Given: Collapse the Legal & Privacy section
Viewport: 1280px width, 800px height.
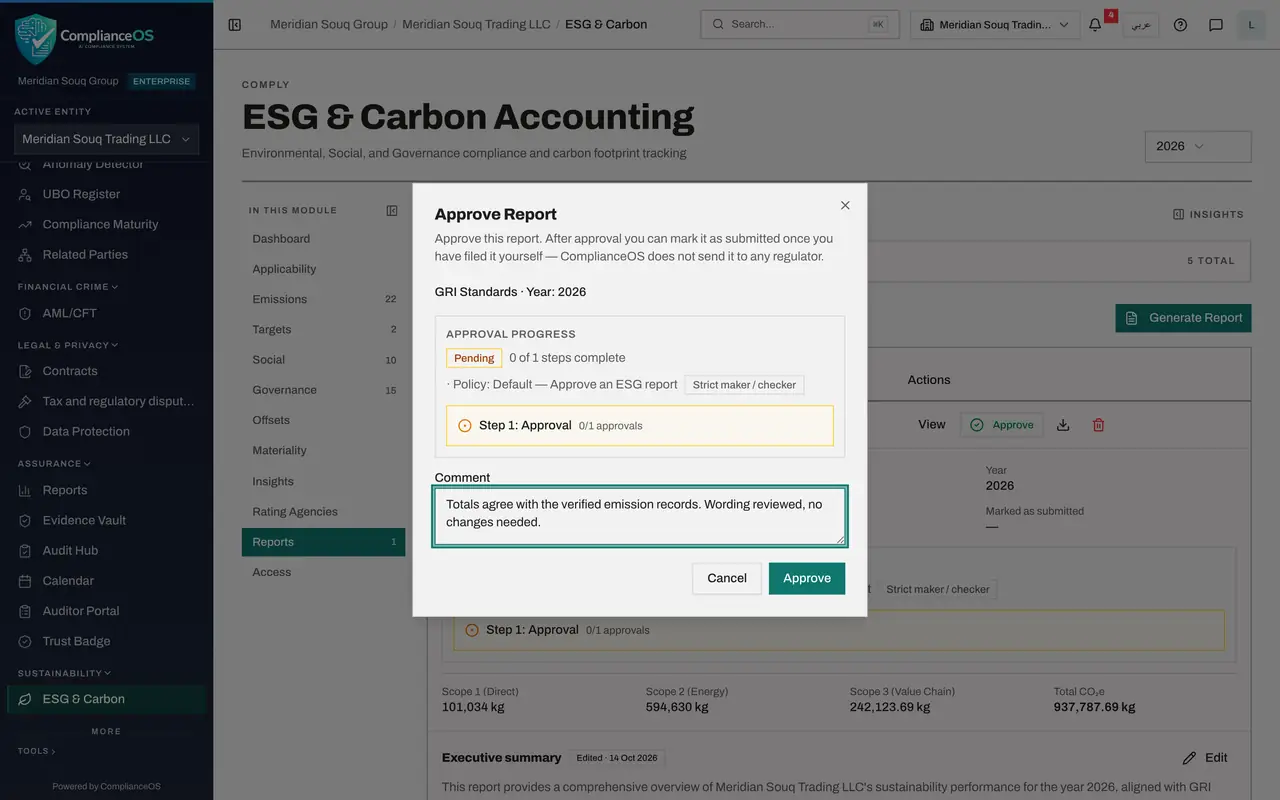Looking at the screenshot, I should click(68, 345).
